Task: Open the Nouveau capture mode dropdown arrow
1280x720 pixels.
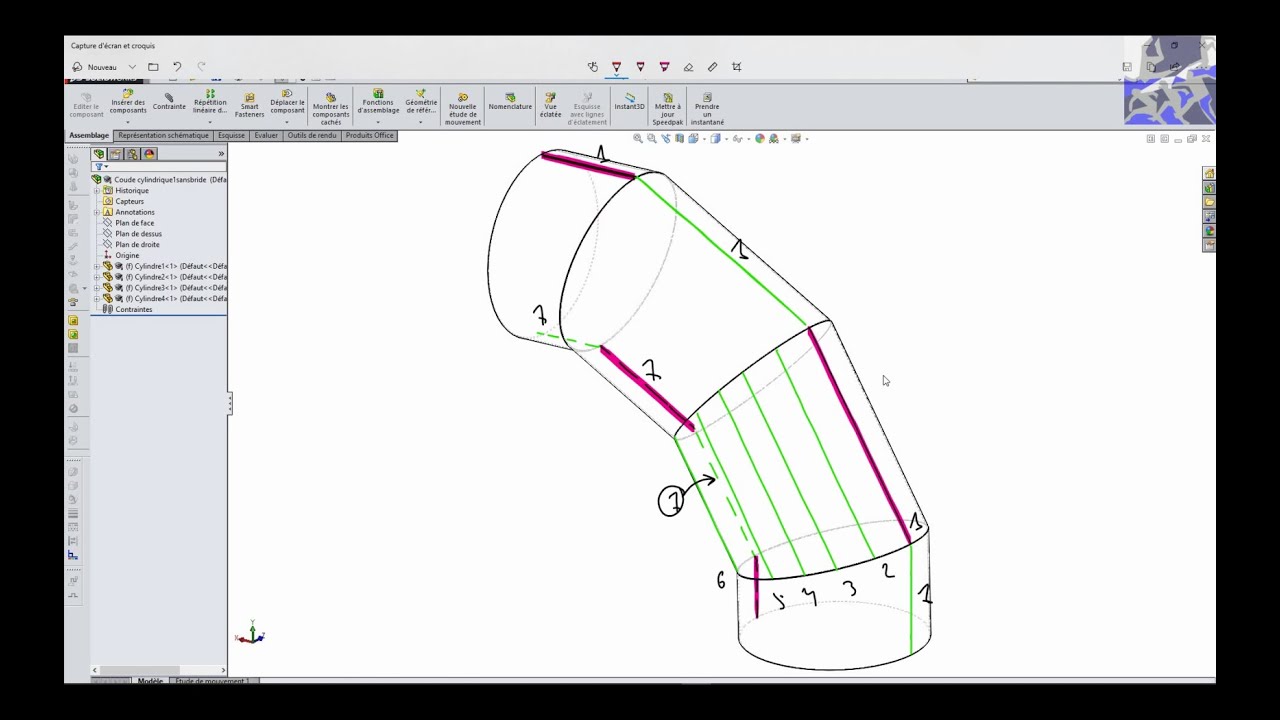Action: click(x=132, y=67)
